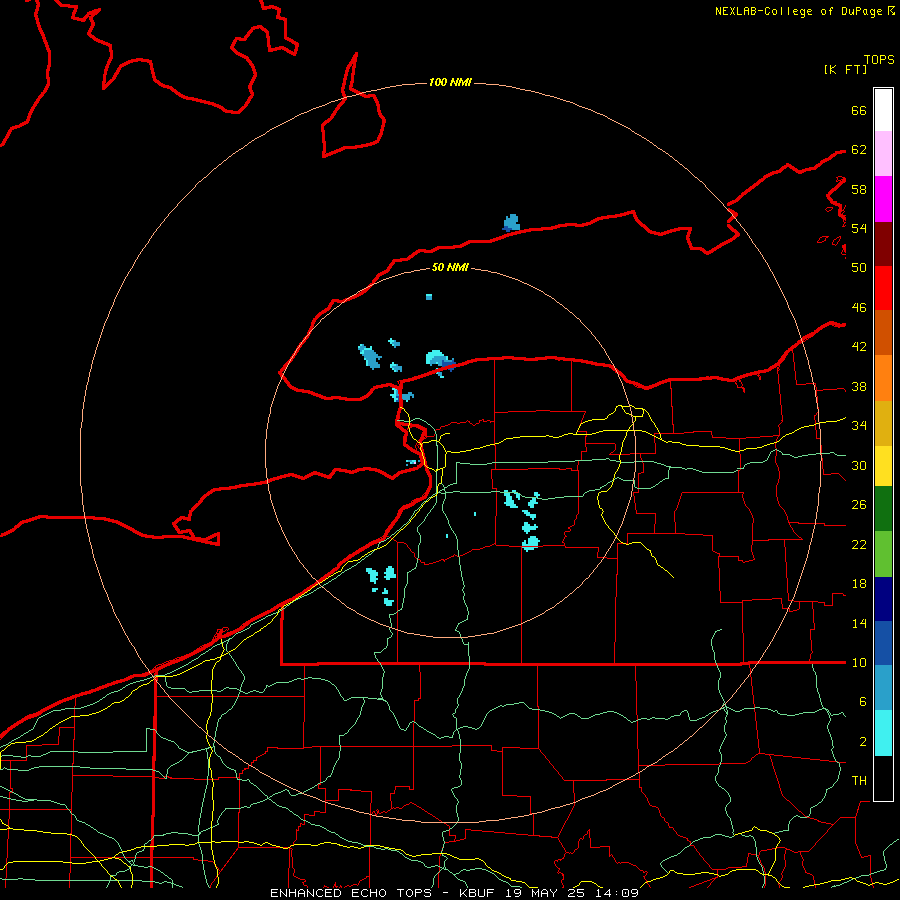Click the legend value 2
This screenshot has height=900, width=900.
862,742
